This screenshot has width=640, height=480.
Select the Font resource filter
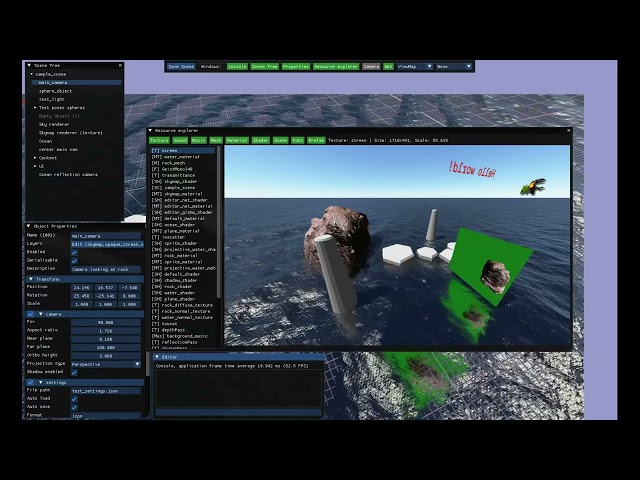click(x=298, y=140)
